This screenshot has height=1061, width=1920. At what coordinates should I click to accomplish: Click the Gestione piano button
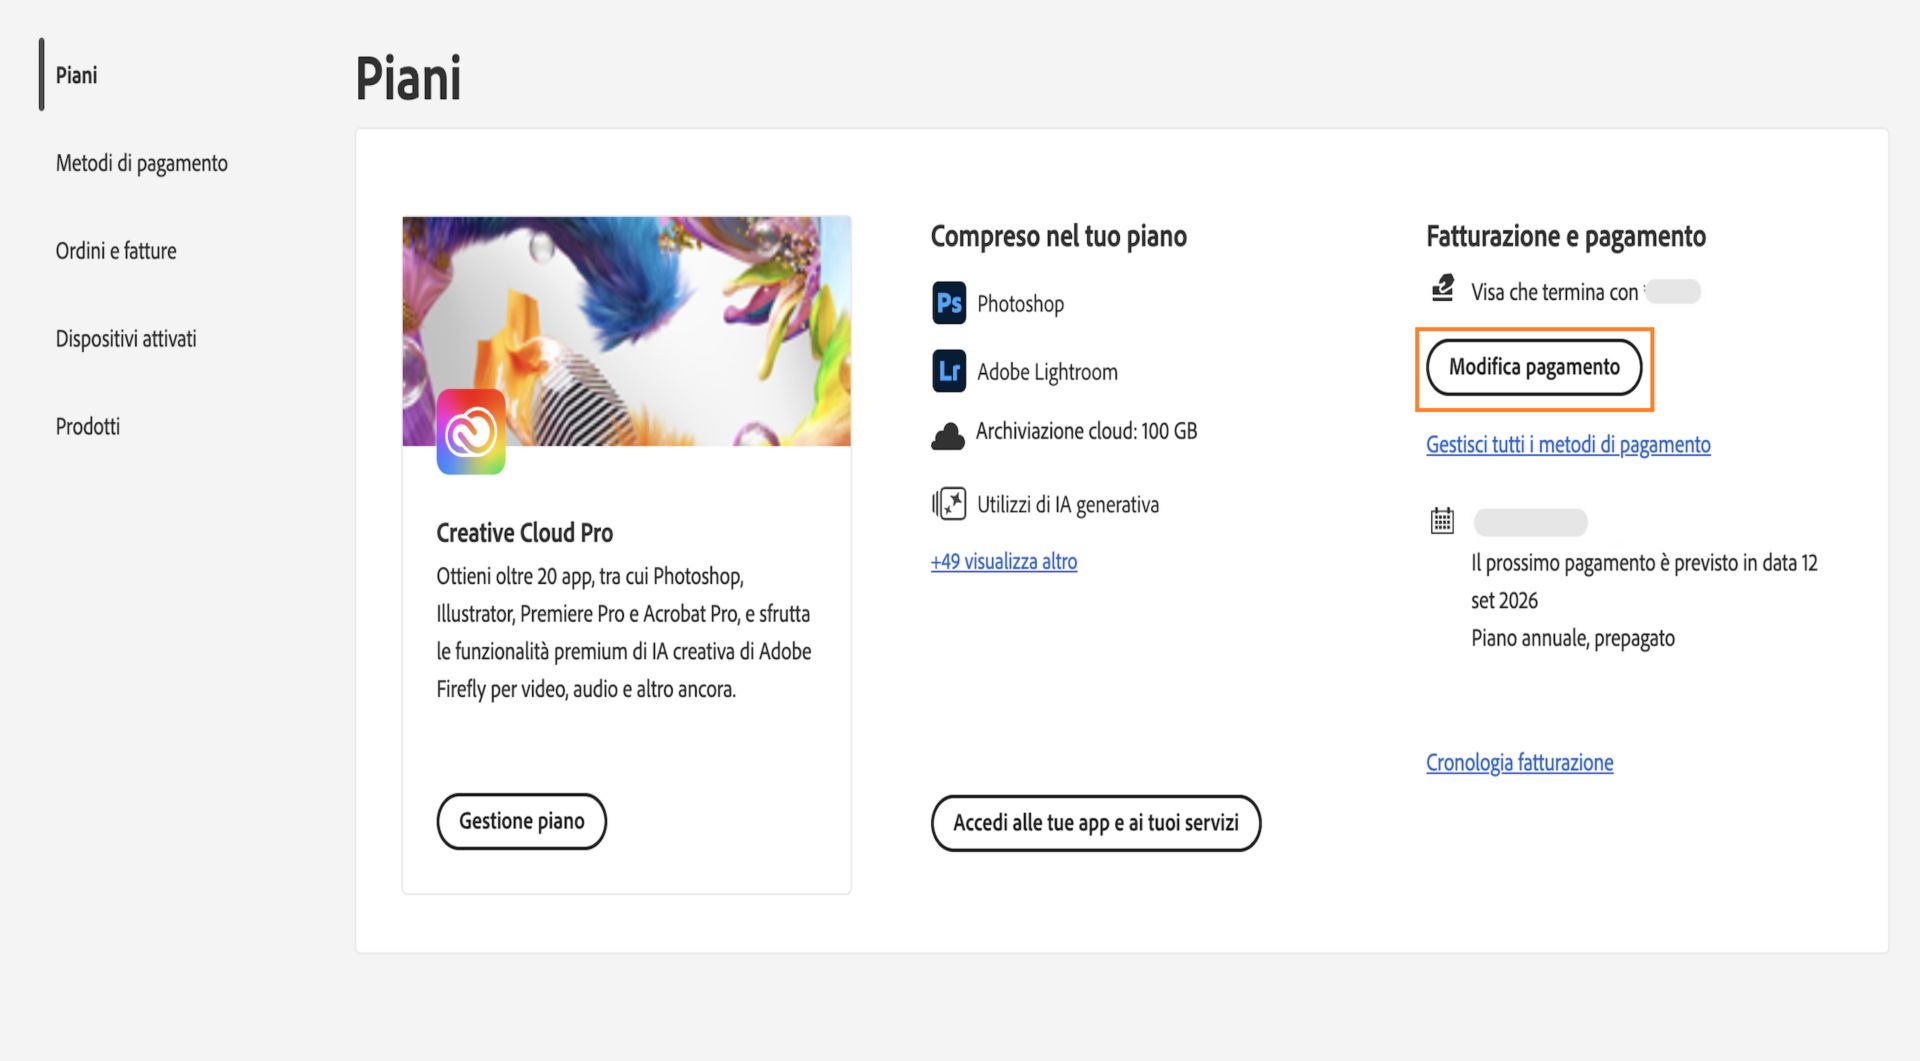click(x=521, y=821)
